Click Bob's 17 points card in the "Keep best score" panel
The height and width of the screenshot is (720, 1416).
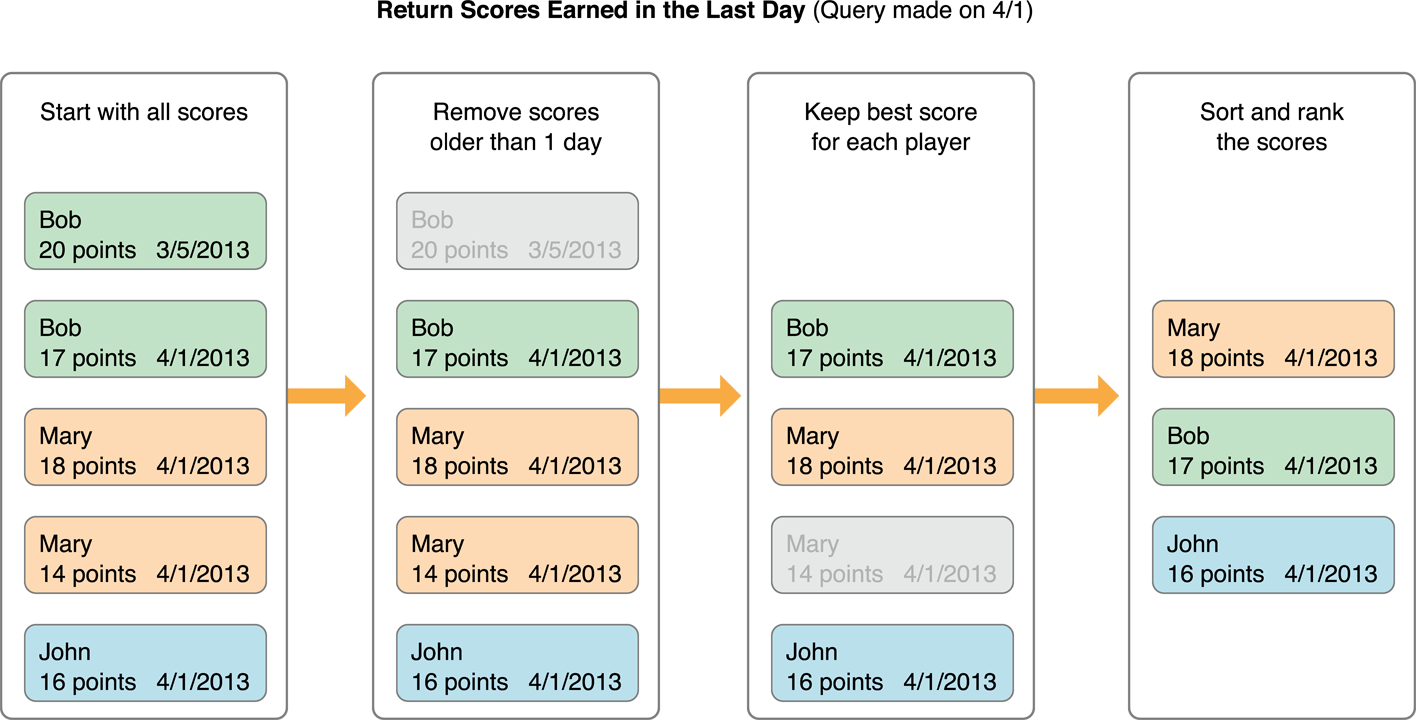(892, 339)
